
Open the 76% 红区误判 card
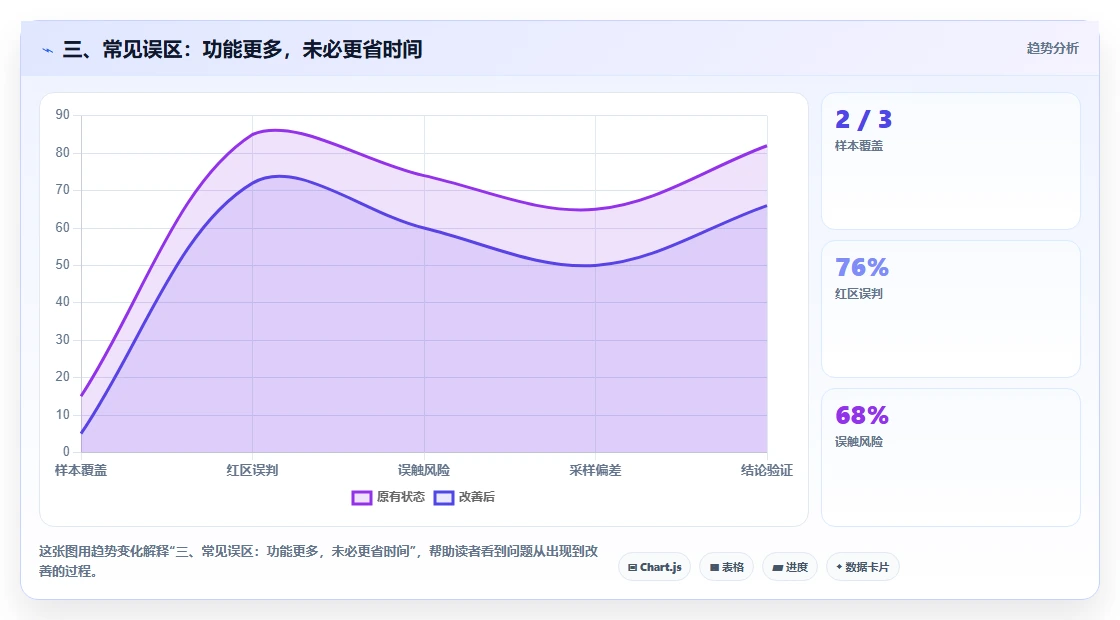click(x=951, y=309)
